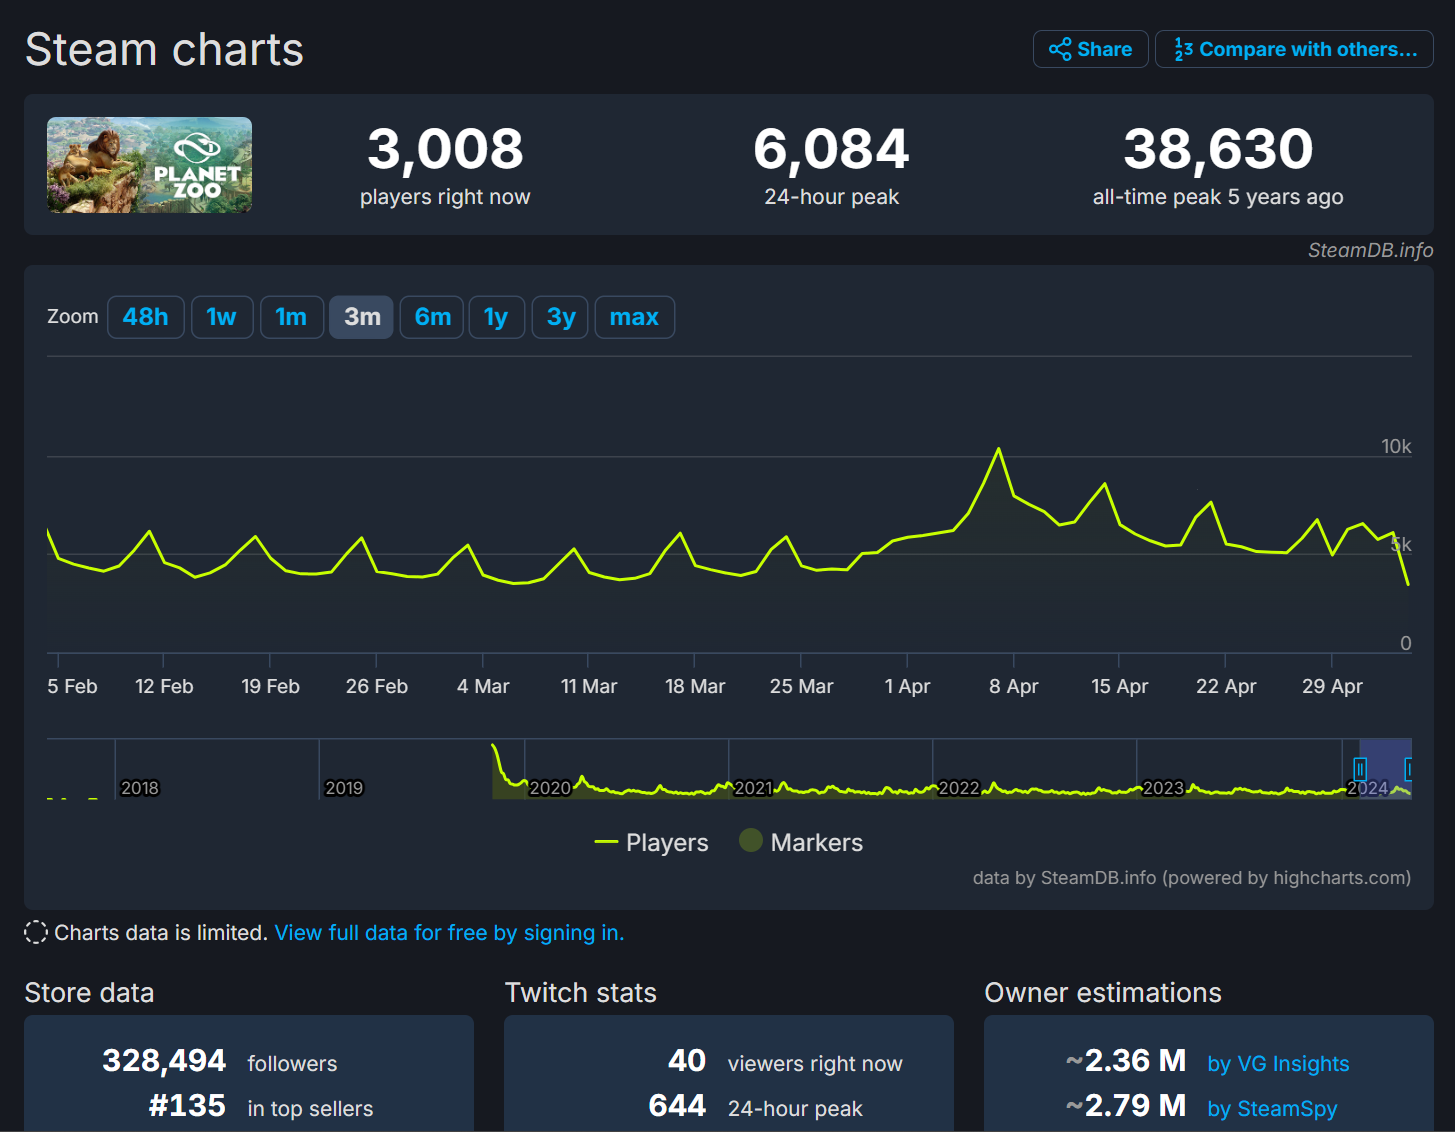Toggle the Markers series in legend
The height and width of the screenshot is (1132, 1455).
coord(801,842)
